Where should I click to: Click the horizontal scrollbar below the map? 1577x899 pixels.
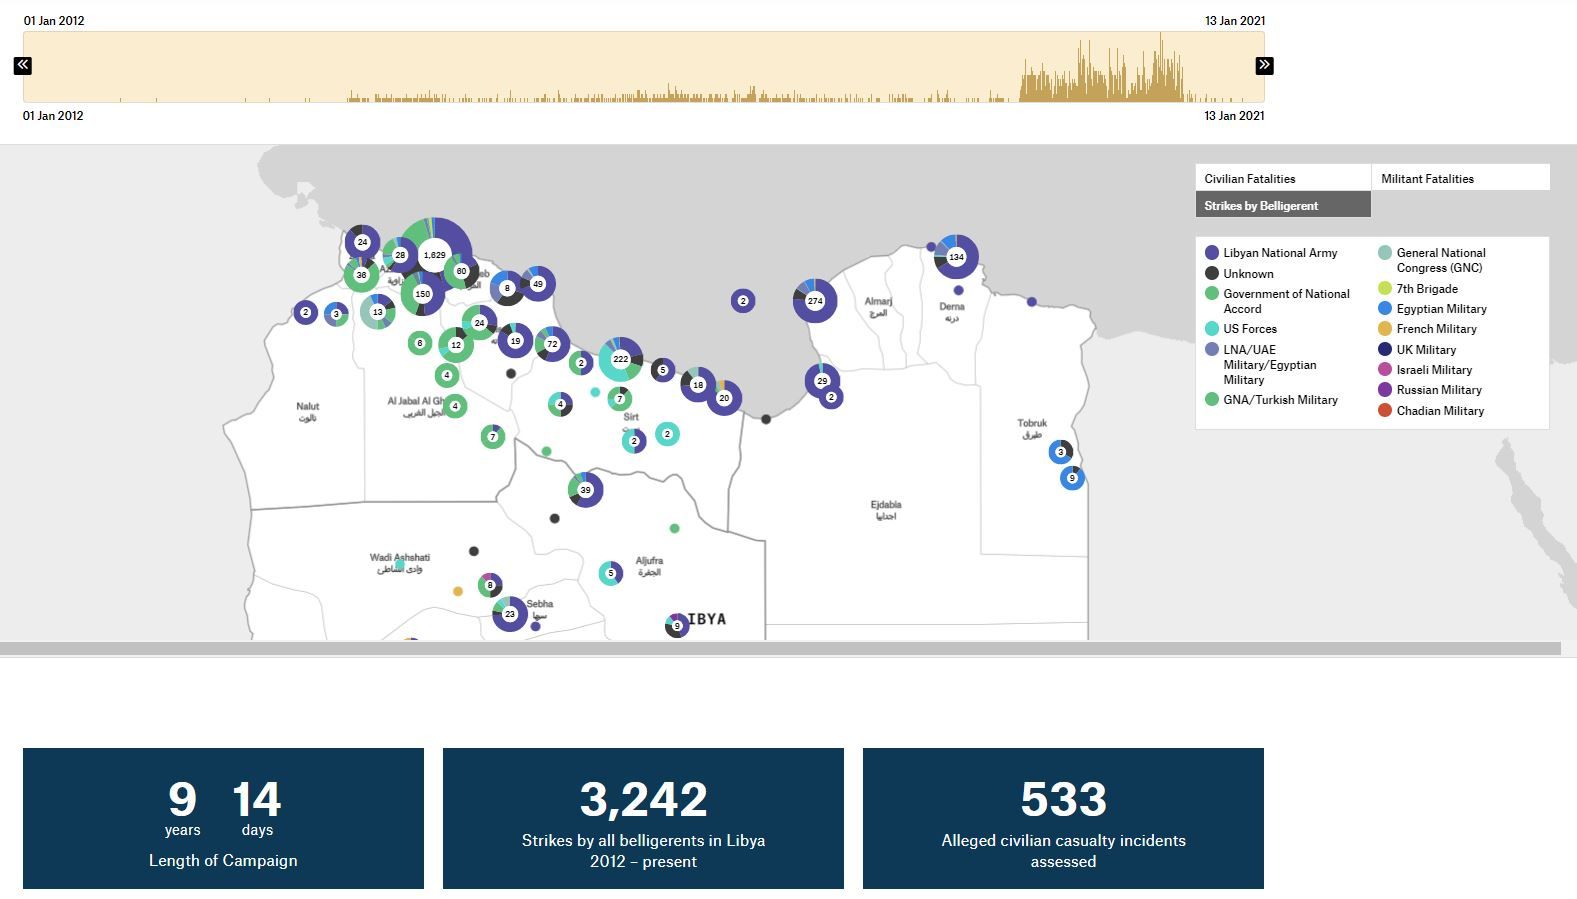click(780, 649)
